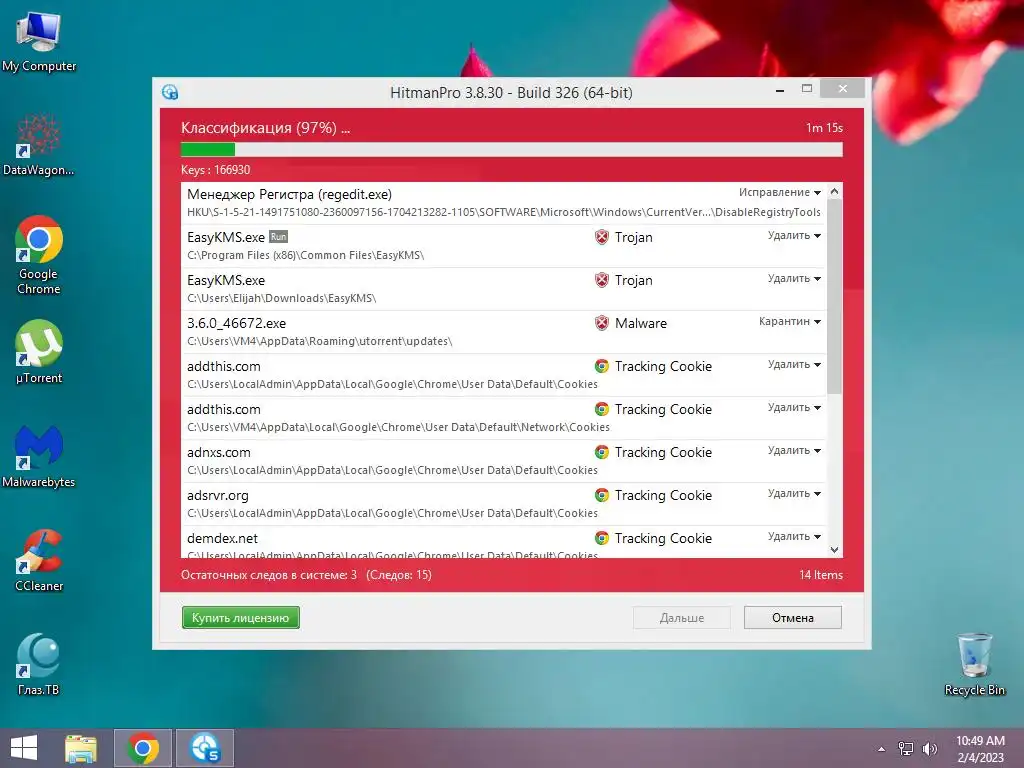1024x768 pixels.
Task: Select EasyKMS.exe in the Downloads folder
Action: 504,289
